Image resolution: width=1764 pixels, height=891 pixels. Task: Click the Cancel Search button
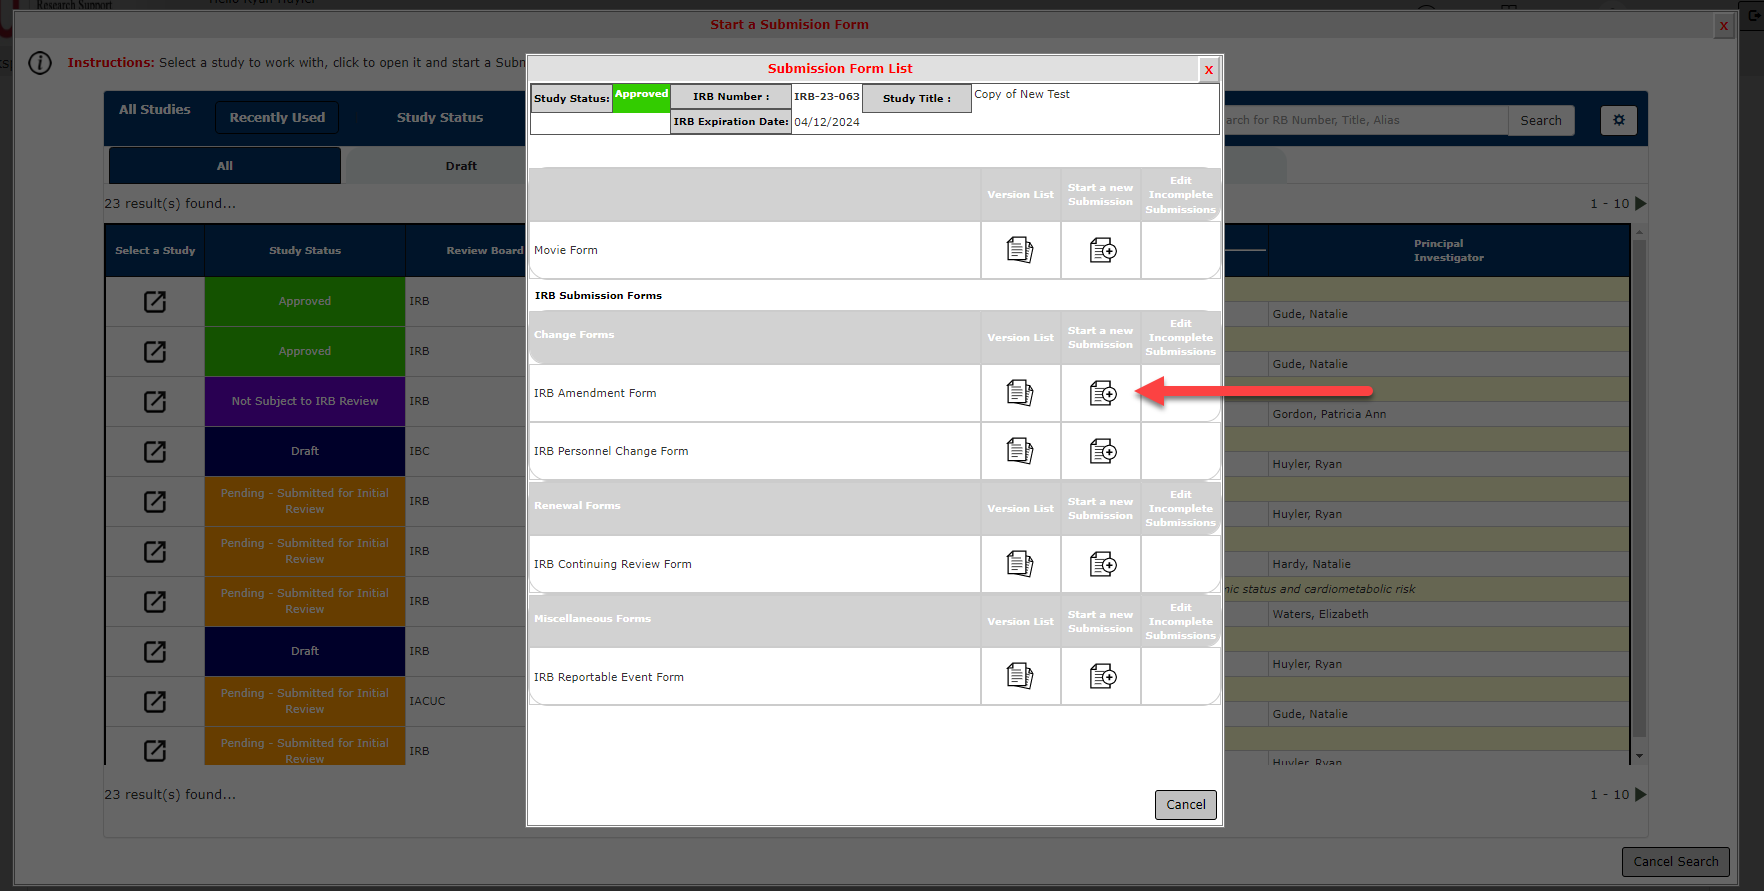click(x=1676, y=862)
